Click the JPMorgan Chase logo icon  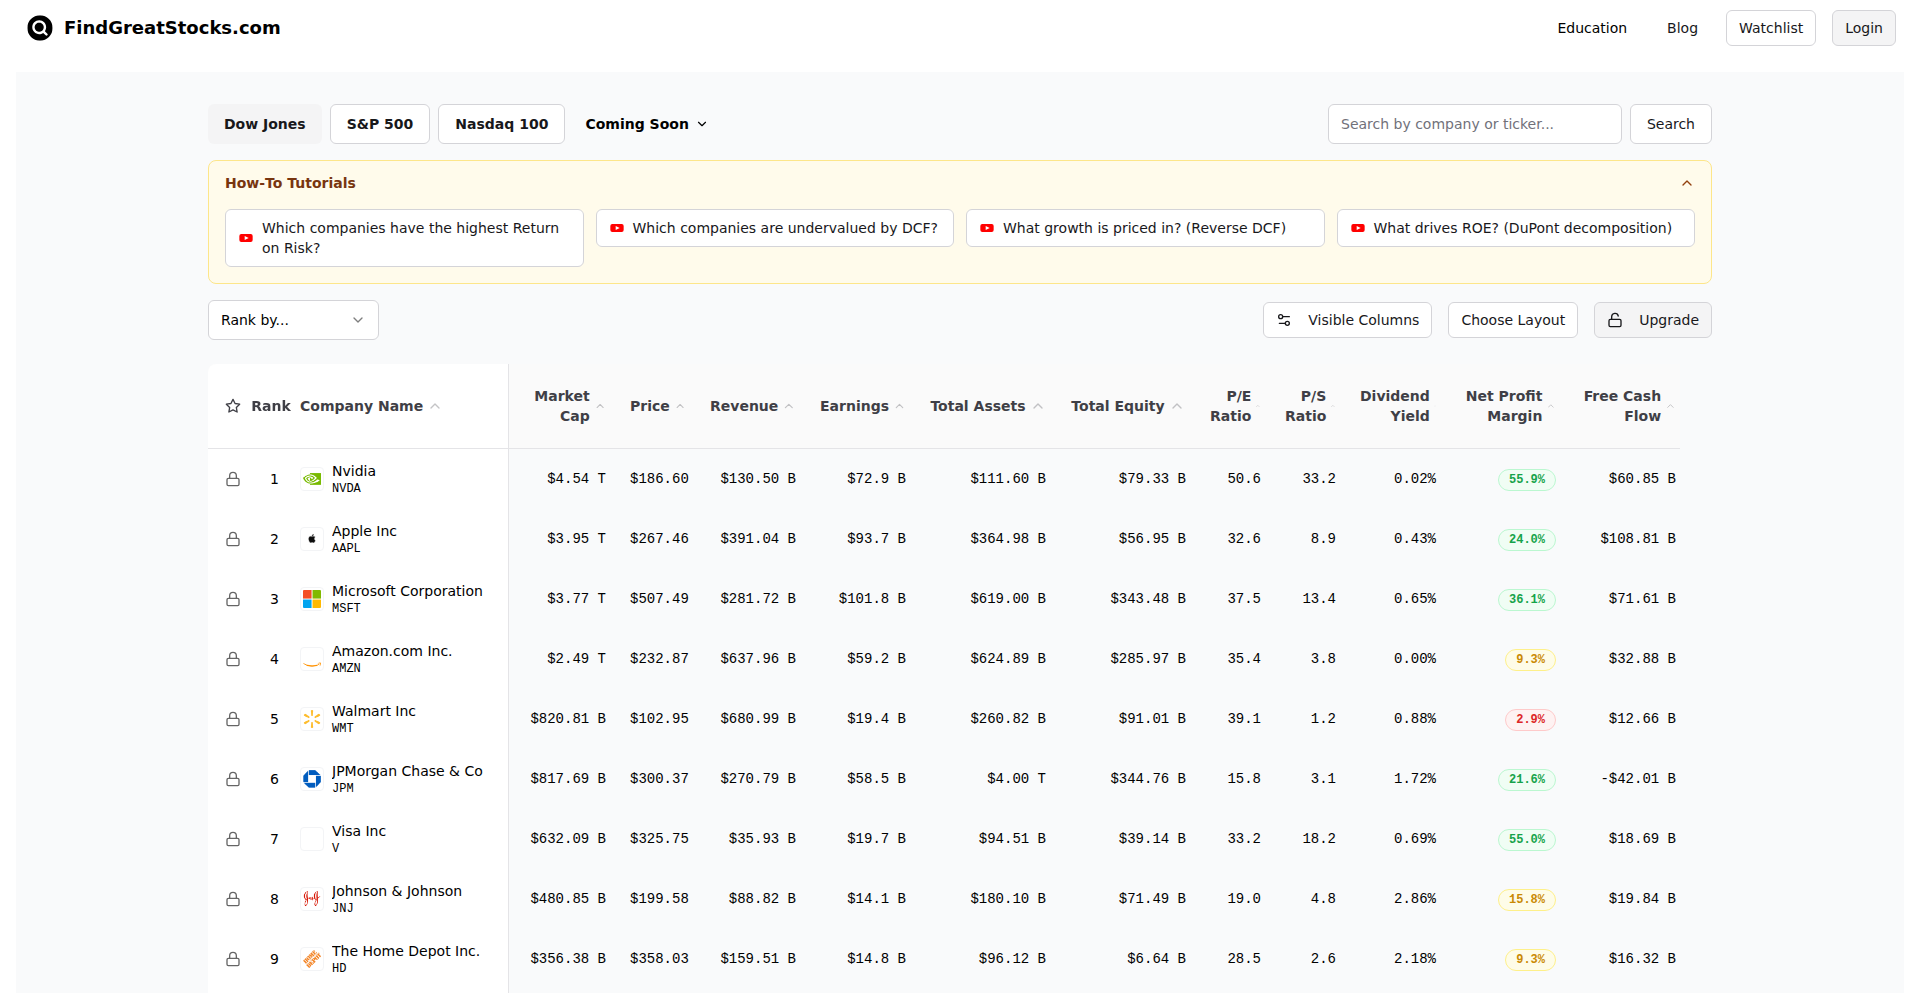(x=312, y=778)
